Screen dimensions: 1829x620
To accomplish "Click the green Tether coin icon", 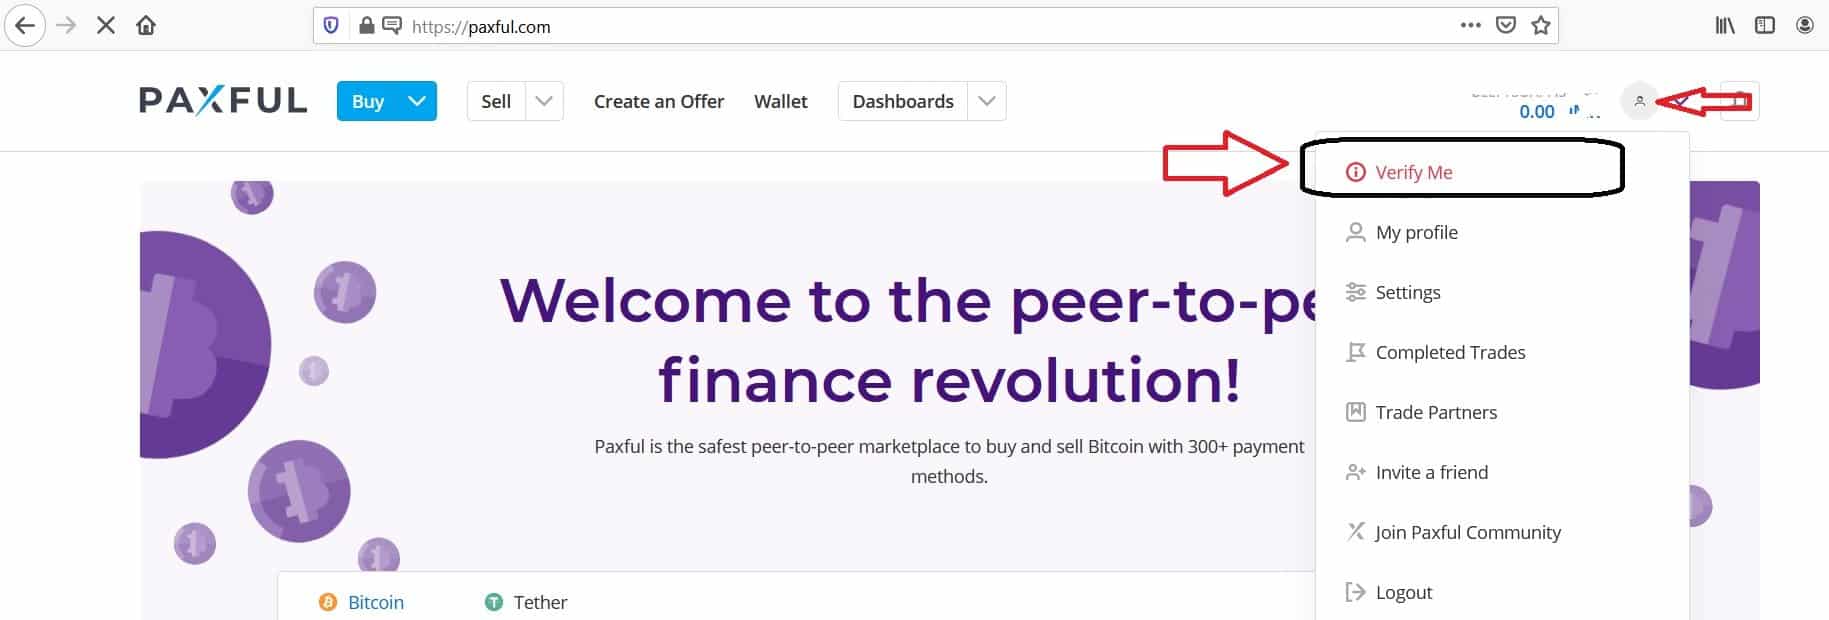I will (x=493, y=602).
